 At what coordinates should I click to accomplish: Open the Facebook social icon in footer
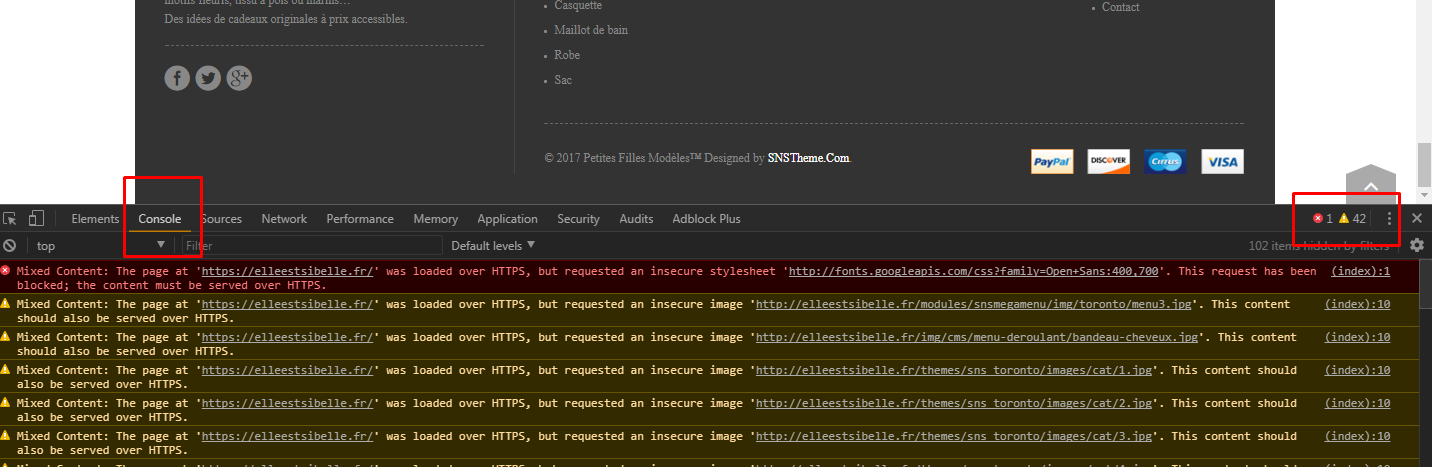pos(177,78)
